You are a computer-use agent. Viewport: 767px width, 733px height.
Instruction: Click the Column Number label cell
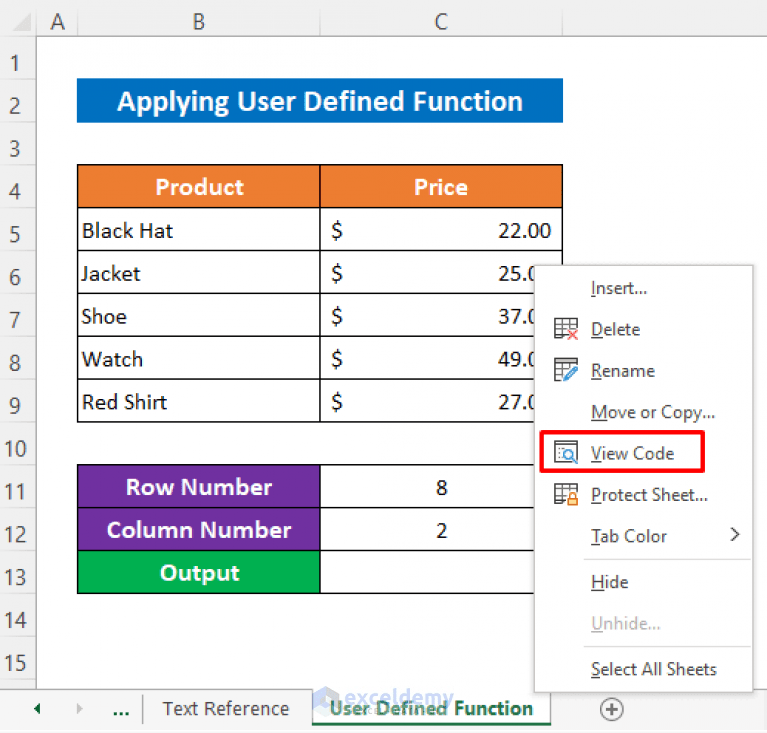[199, 529]
